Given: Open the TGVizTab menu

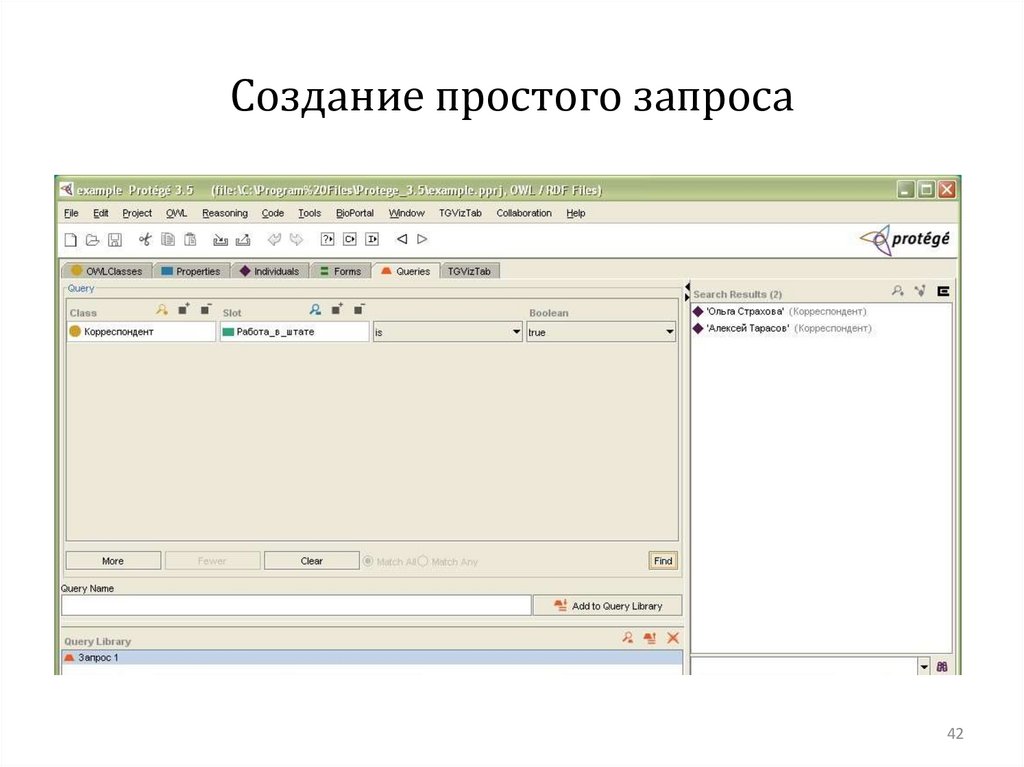Looking at the screenshot, I should (x=460, y=213).
